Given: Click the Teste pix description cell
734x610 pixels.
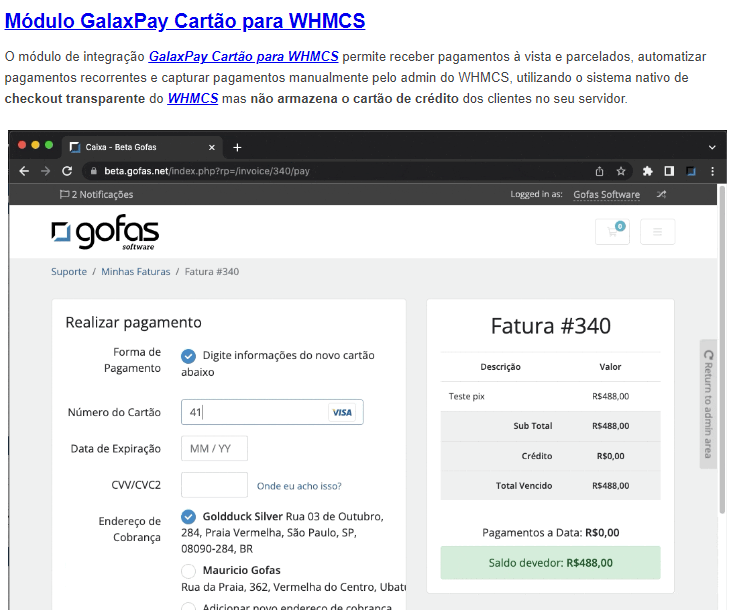Looking at the screenshot, I should point(467,397).
